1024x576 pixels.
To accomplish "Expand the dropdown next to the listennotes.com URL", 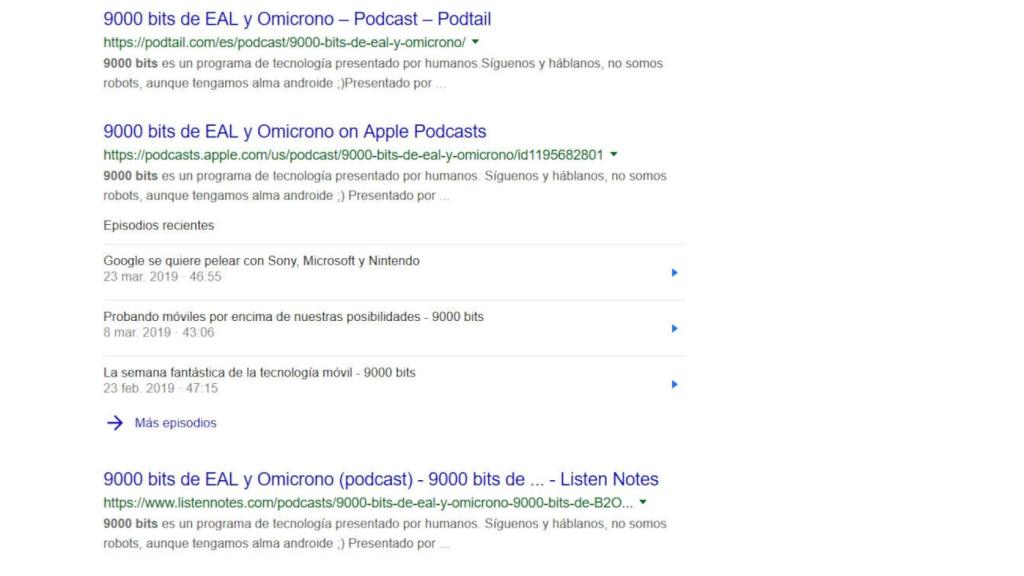I will 641,502.
